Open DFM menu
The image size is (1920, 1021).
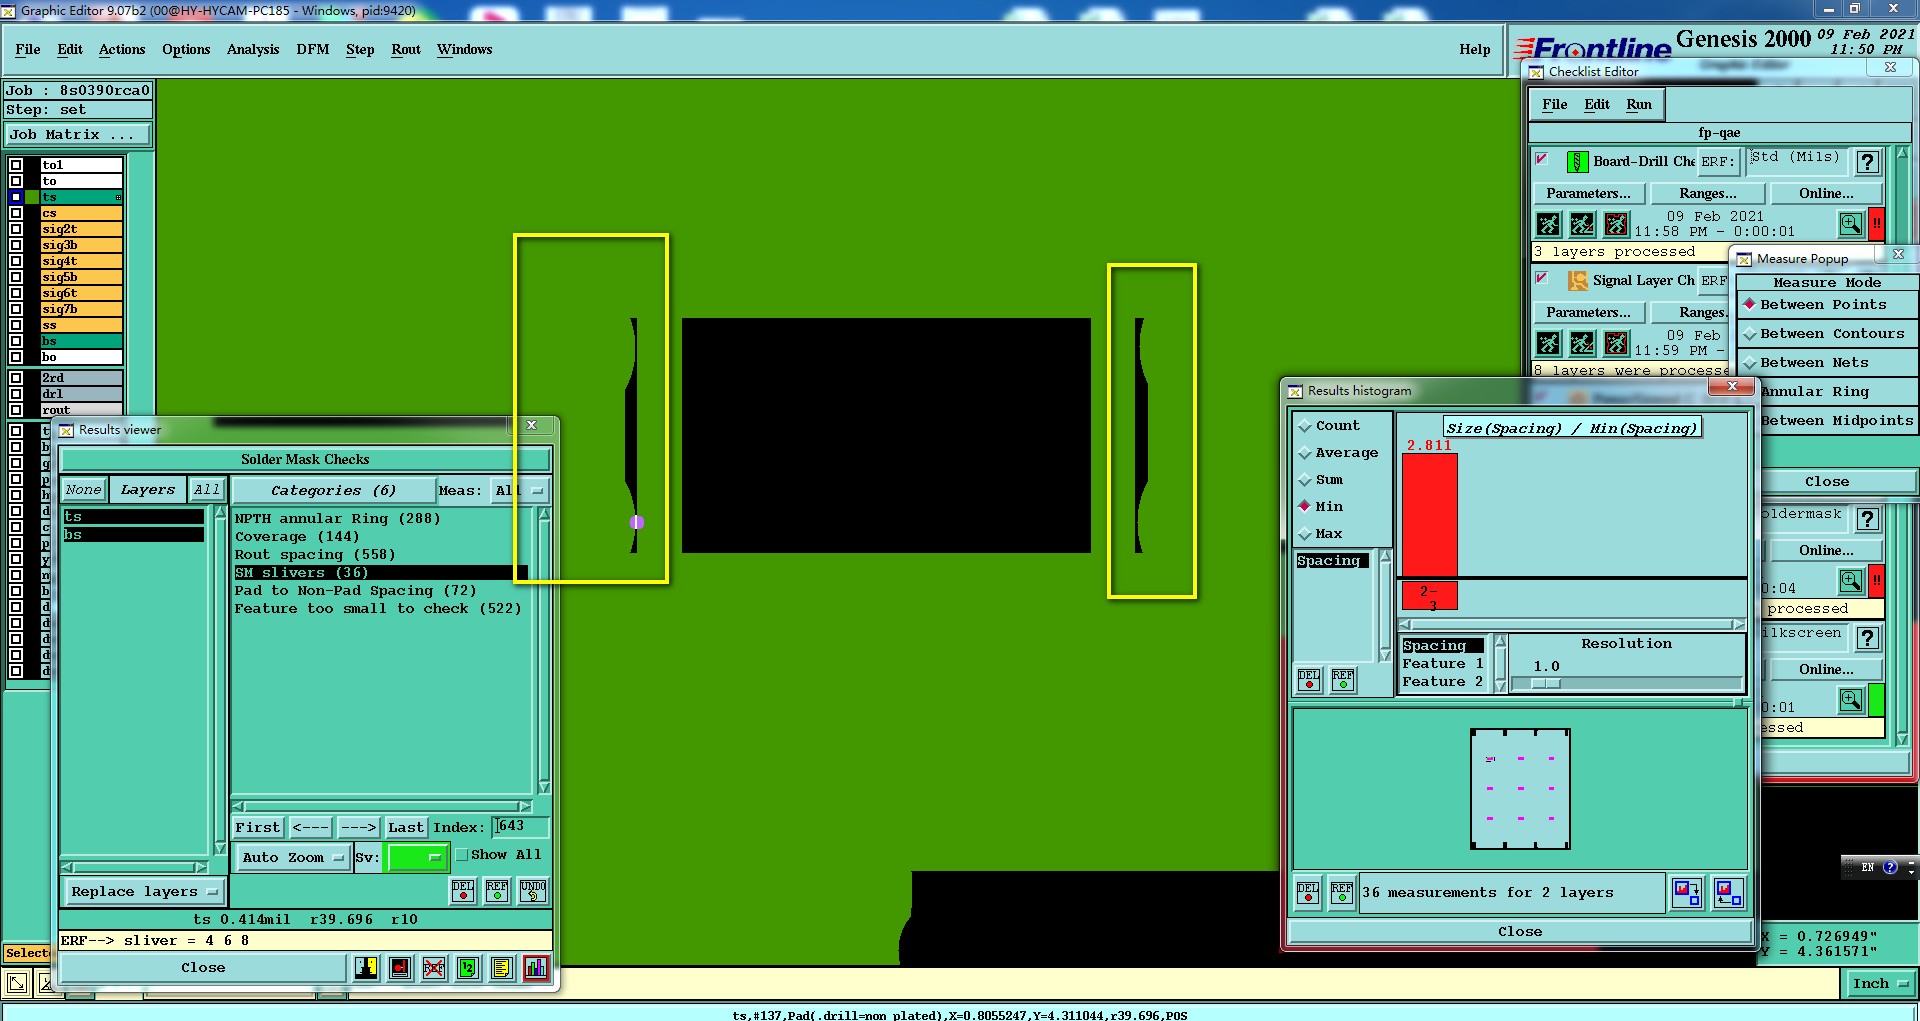[313, 50]
